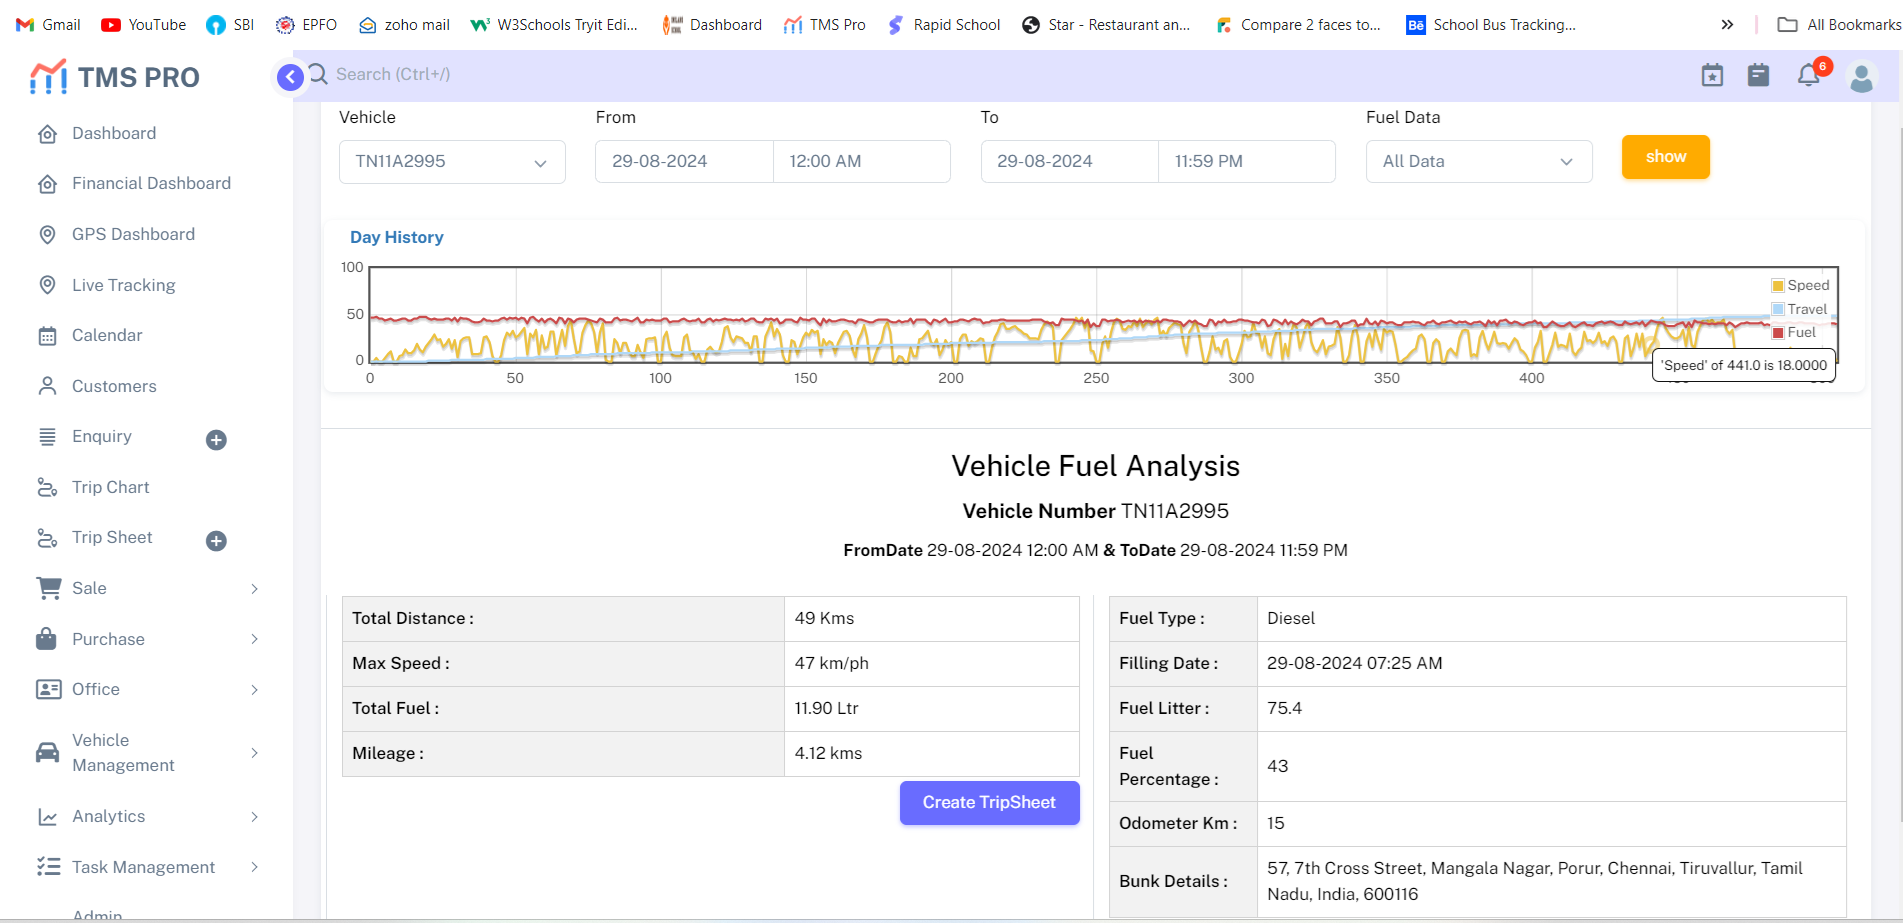This screenshot has height=923, width=1903.
Task: Click the Dashboard home icon in sidebar
Action: (47, 134)
